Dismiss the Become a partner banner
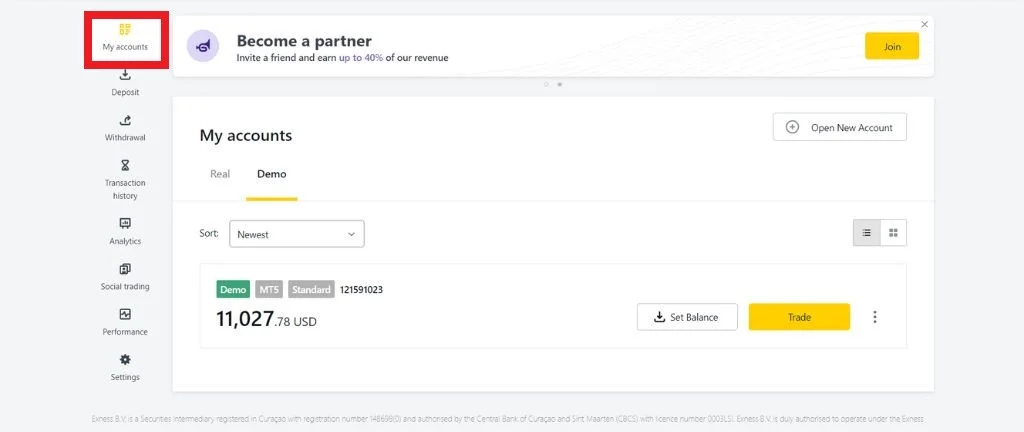1024x432 pixels. tap(924, 24)
